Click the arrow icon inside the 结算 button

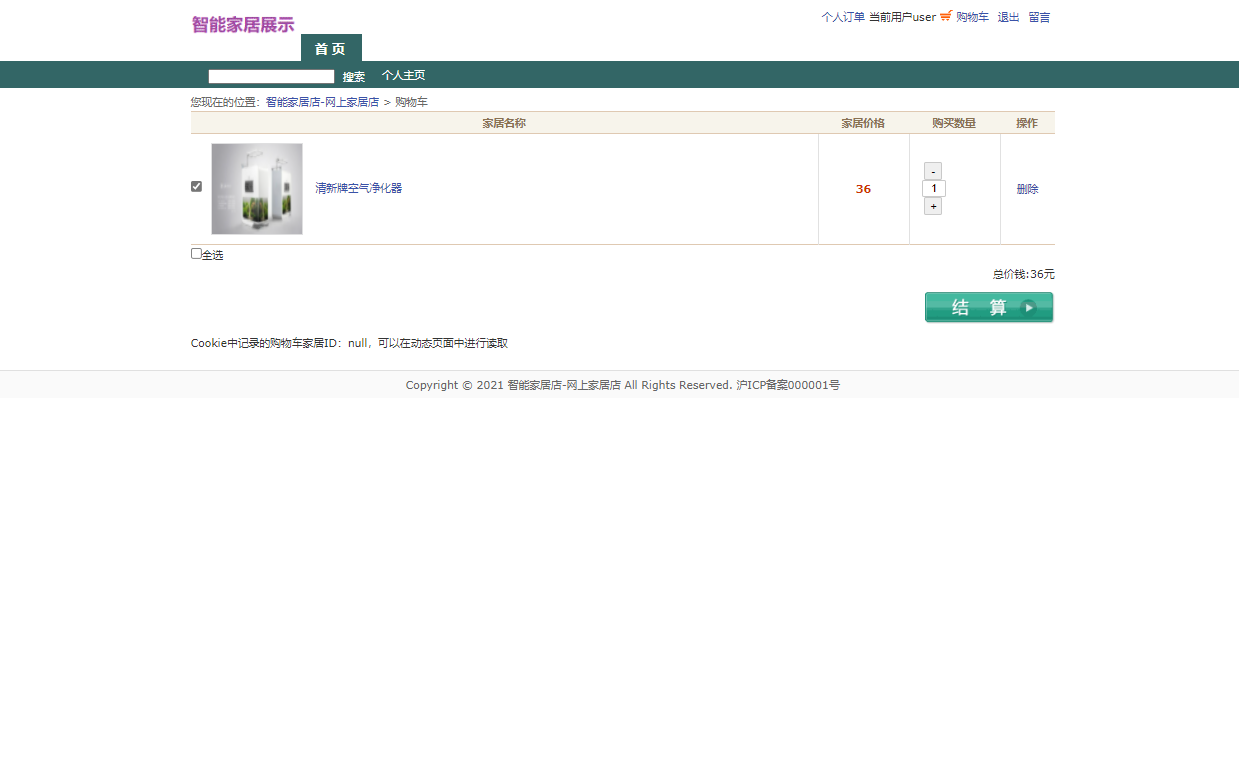click(1030, 307)
